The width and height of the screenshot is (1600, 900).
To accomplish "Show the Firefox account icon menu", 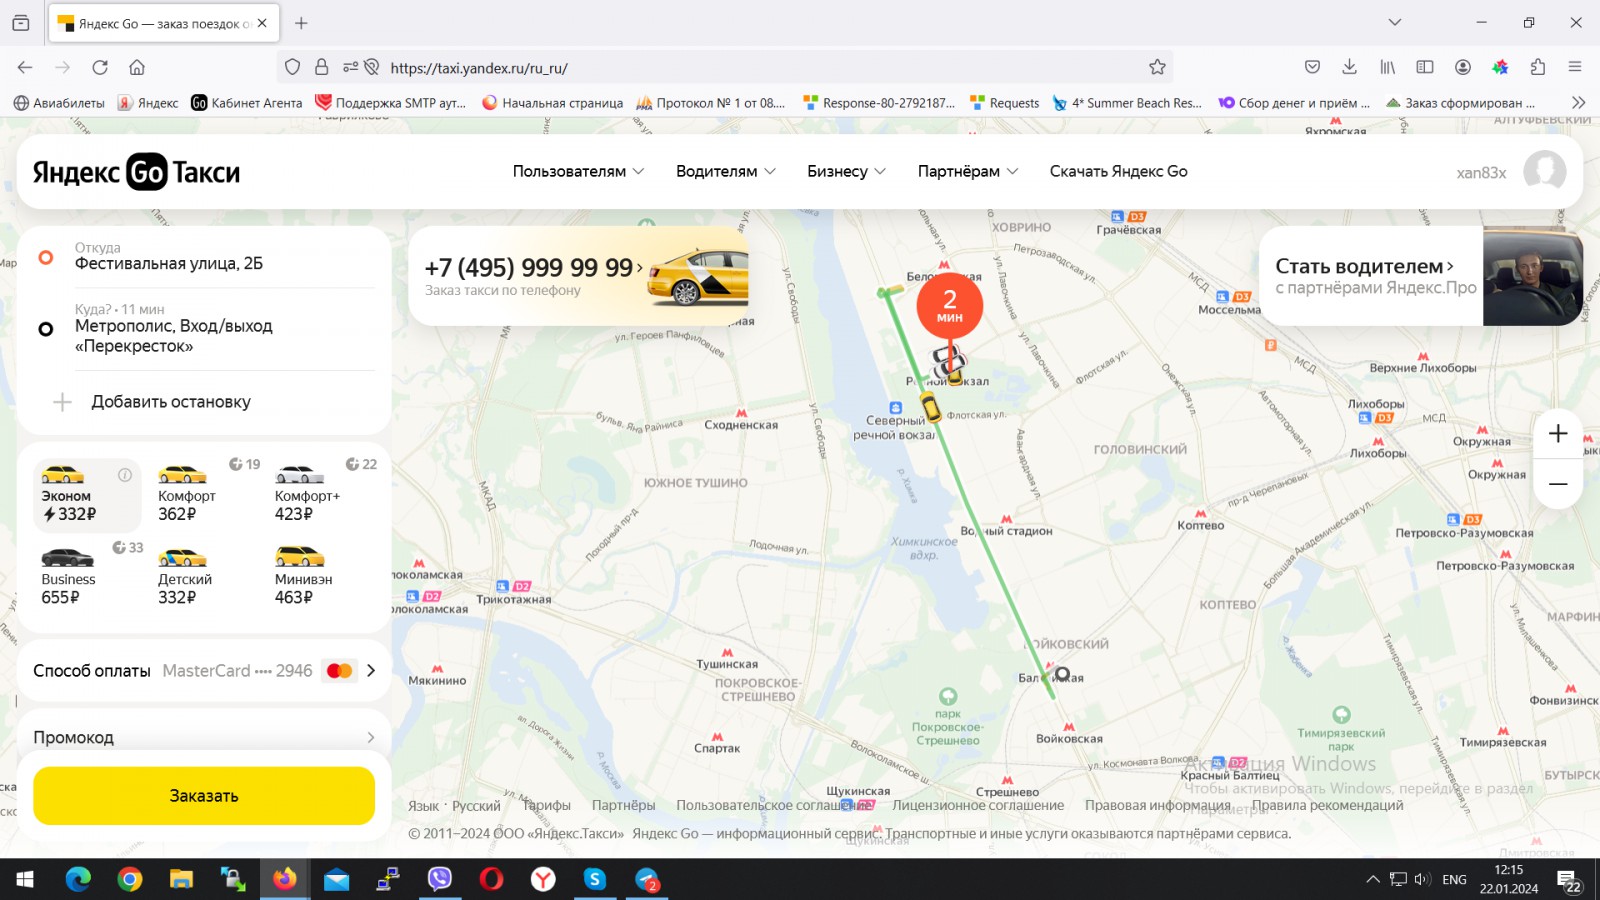I will pyautogui.click(x=1463, y=67).
